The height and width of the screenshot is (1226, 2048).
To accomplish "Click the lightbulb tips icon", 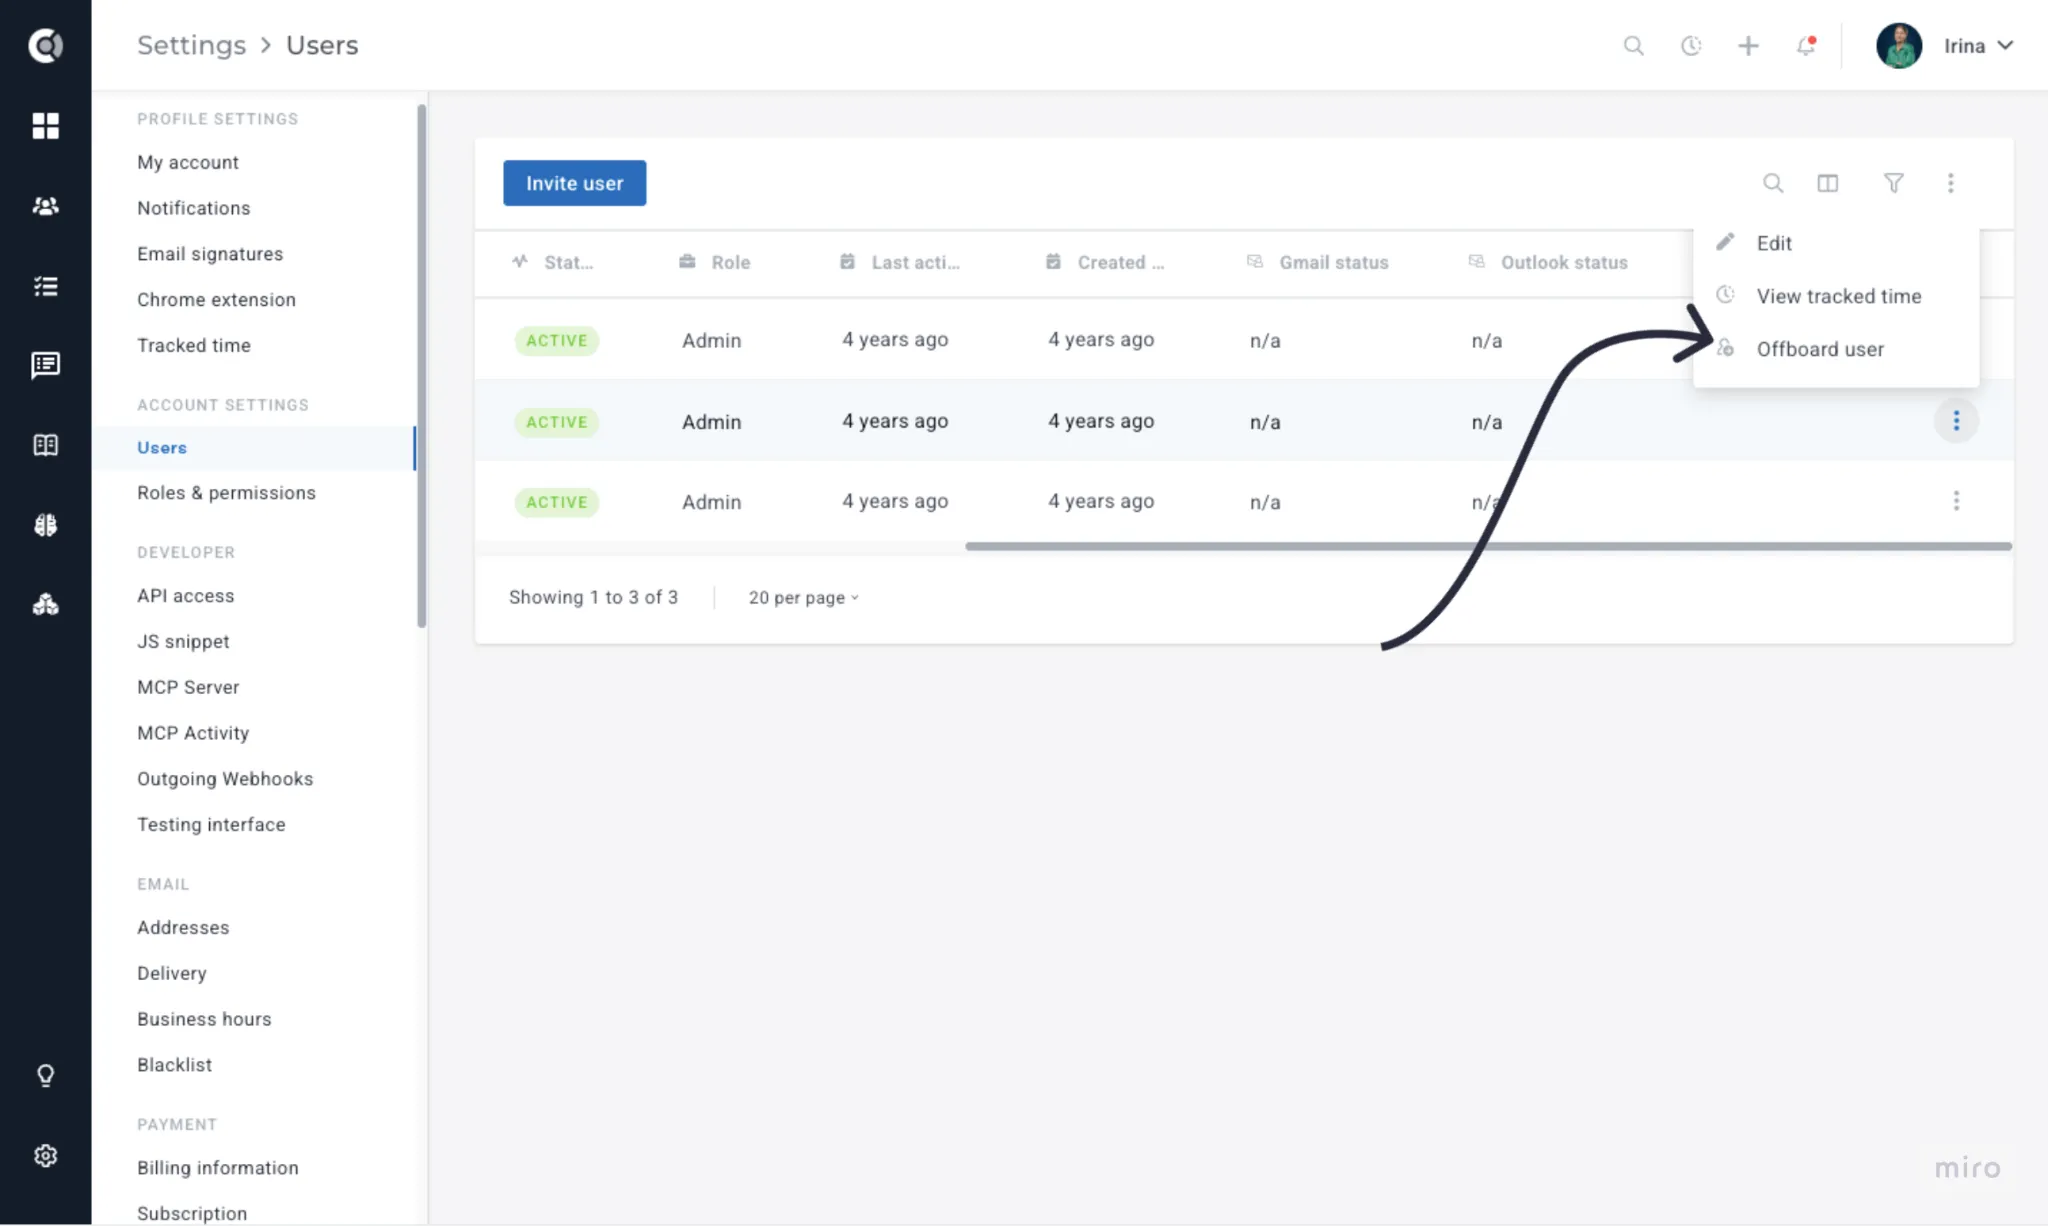I will pos(45,1076).
